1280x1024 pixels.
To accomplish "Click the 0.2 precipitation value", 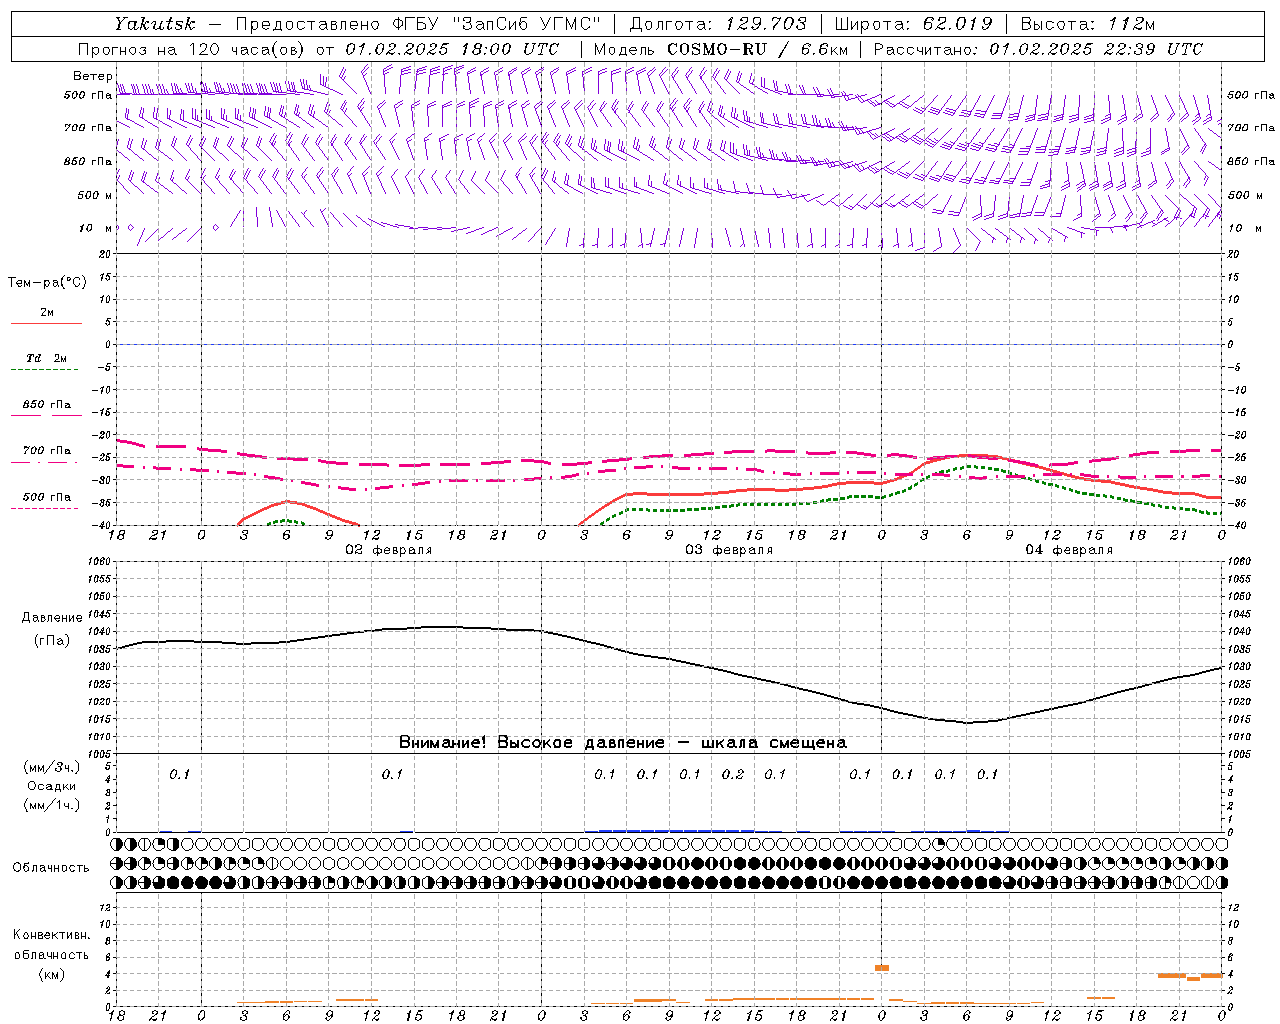I will coord(733,774).
